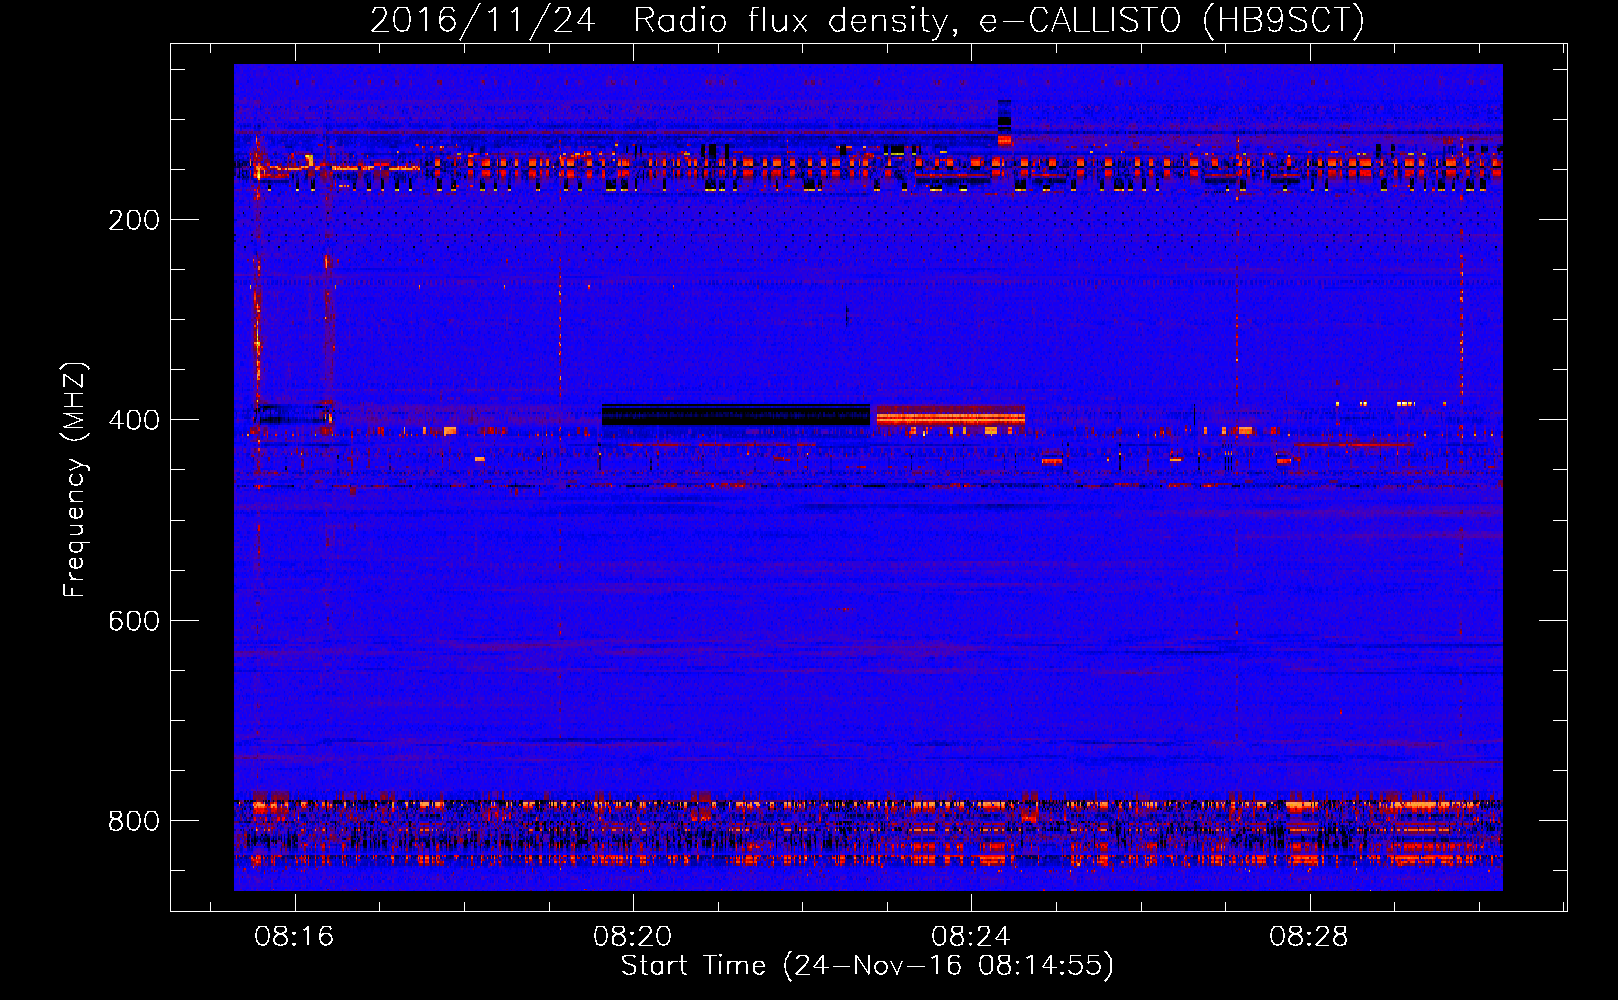Click the 200 frequency tick label

(134, 220)
